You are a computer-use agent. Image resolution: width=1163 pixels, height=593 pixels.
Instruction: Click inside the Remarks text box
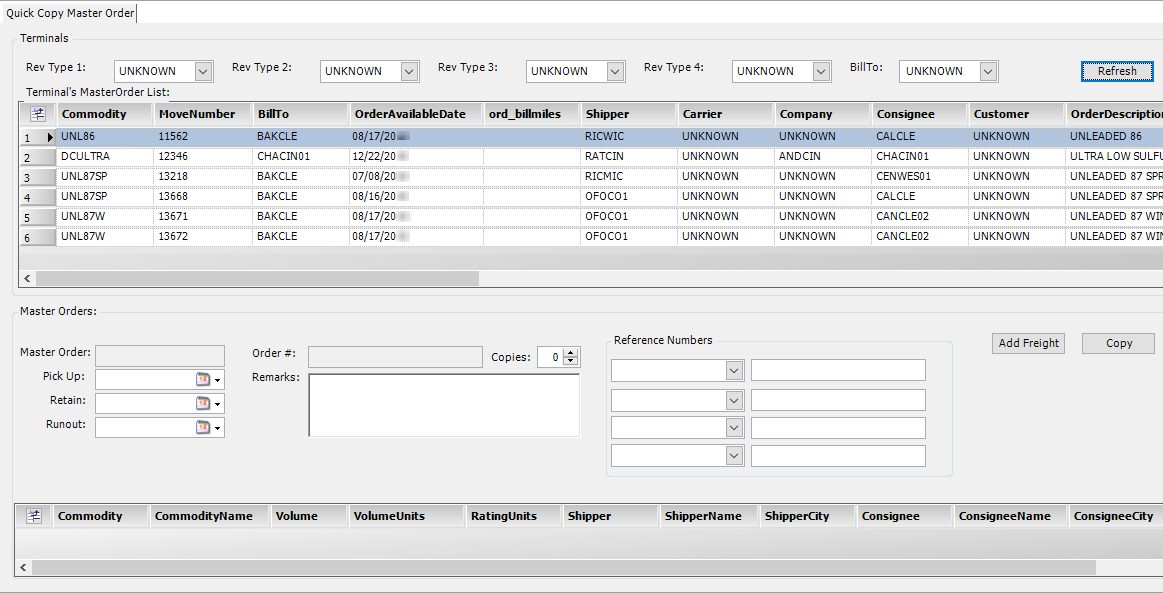(444, 405)
